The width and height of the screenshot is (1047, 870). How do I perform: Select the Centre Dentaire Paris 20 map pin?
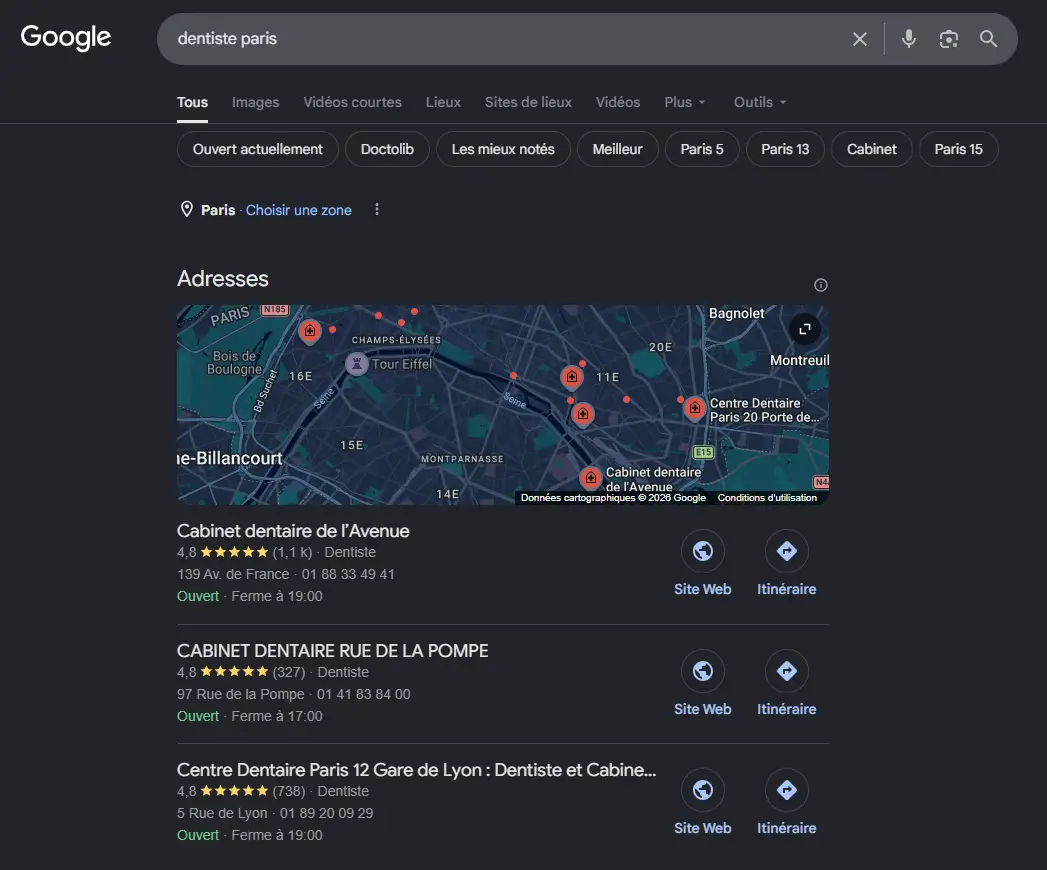click(694, 407)
